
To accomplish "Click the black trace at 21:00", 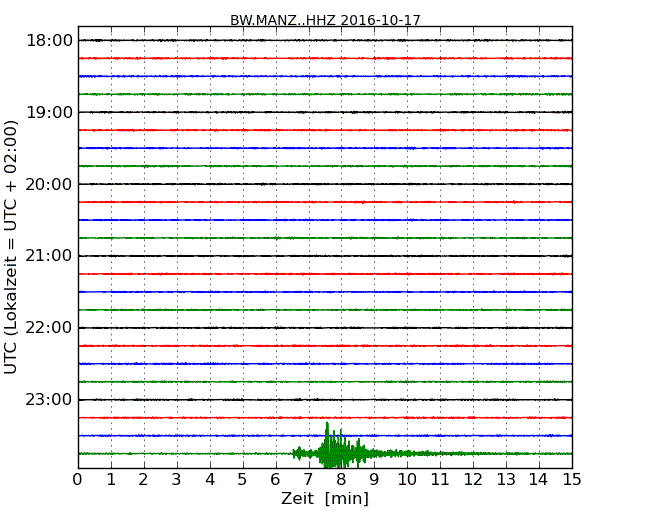I will tap(325, 256).
